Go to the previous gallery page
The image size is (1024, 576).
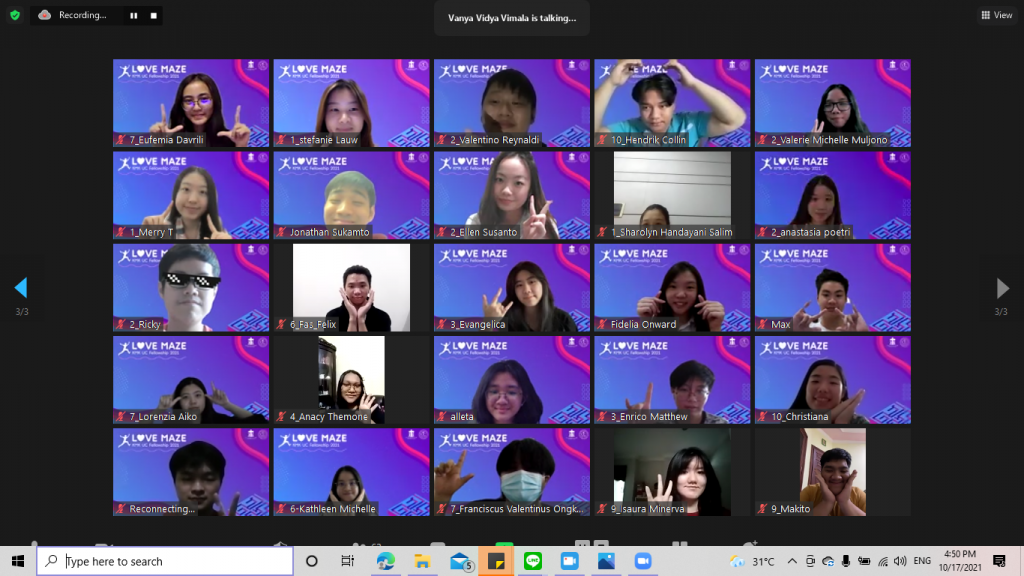20,289
